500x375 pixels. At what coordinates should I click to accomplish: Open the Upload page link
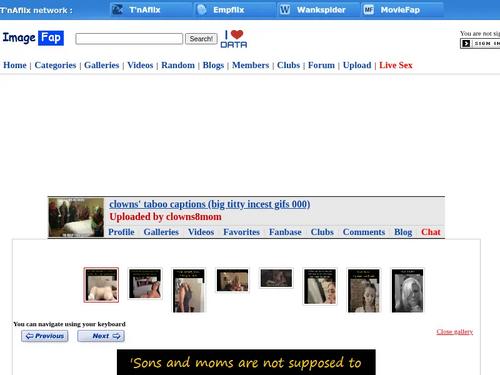[357, 65]
